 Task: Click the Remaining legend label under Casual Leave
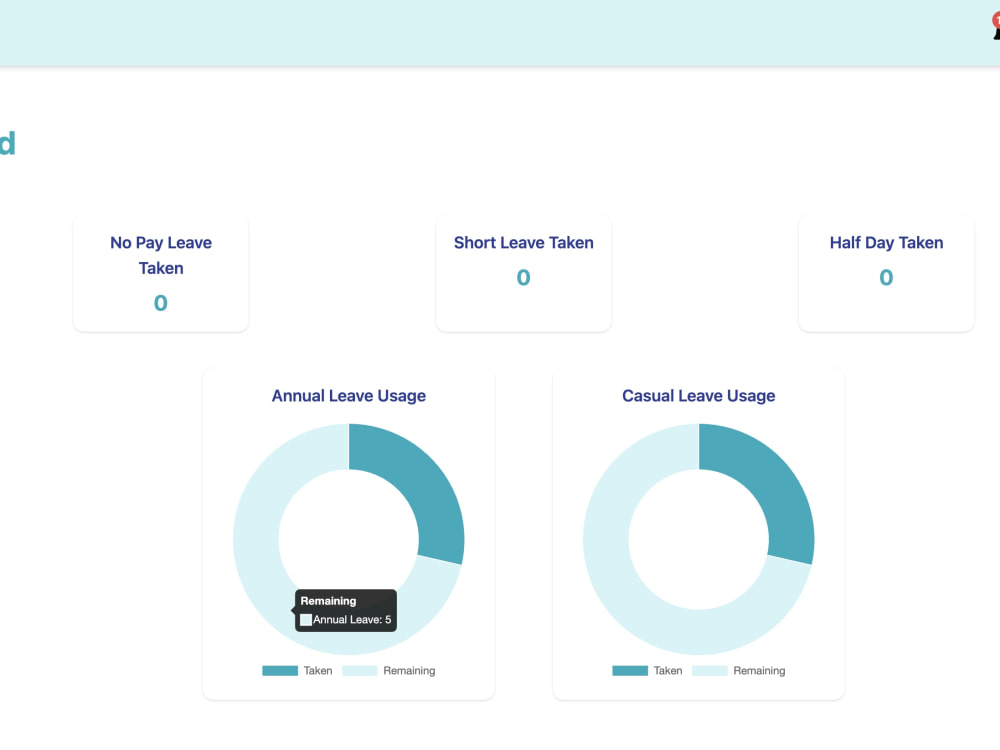coord(759,670)
